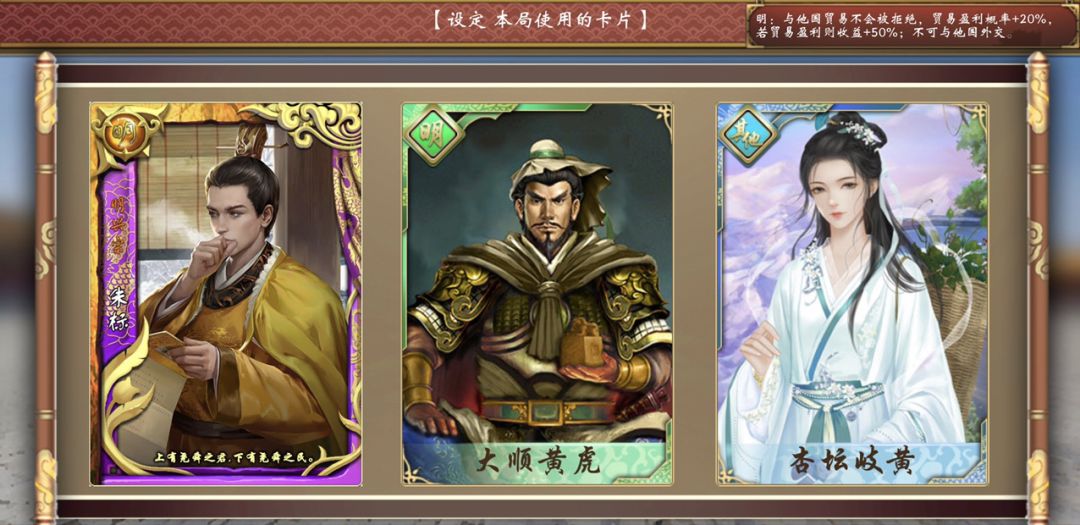The image size is (1080, 525).
Task: Select the 朱标 emperor card
Action: [226, 294]
